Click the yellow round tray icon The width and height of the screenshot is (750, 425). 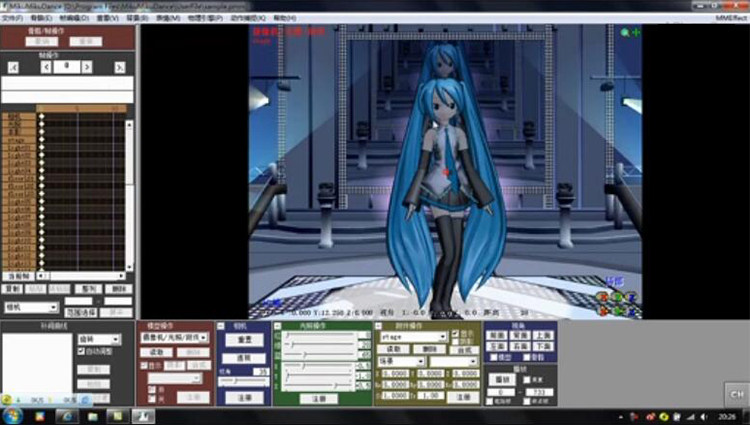click(x=663, y=417)
